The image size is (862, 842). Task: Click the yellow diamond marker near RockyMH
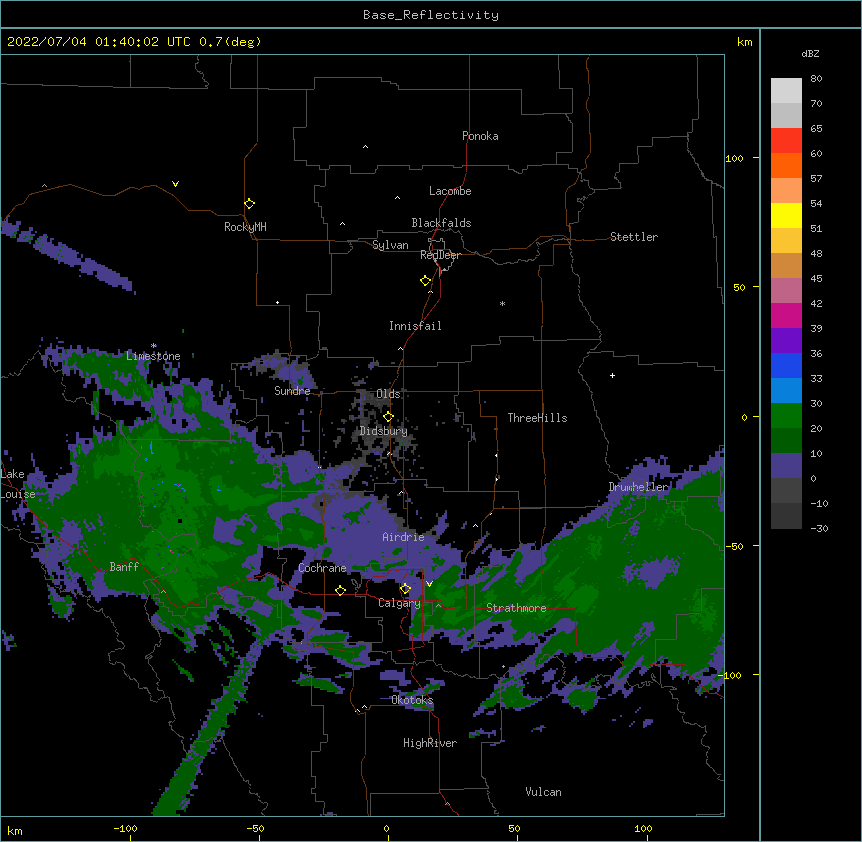point(249,203)
